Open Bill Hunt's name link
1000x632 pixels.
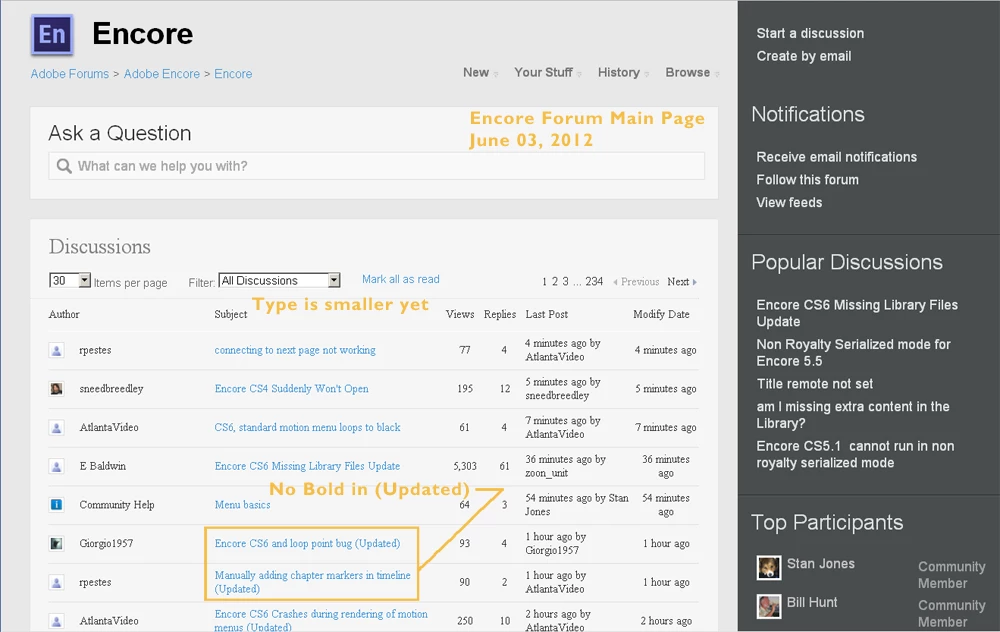click(812, 603)
